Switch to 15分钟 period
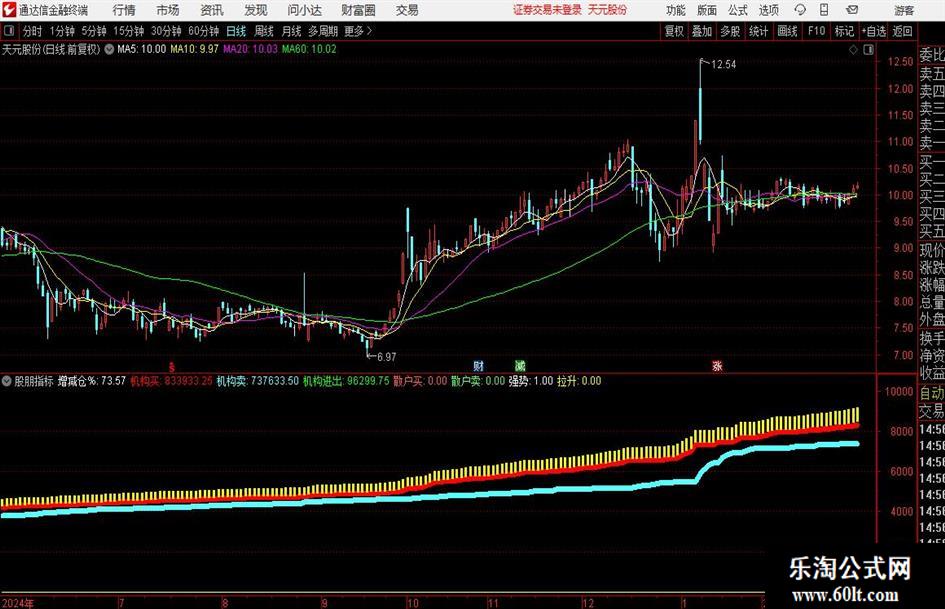The image size is (945, 609). tap(128, 31)
